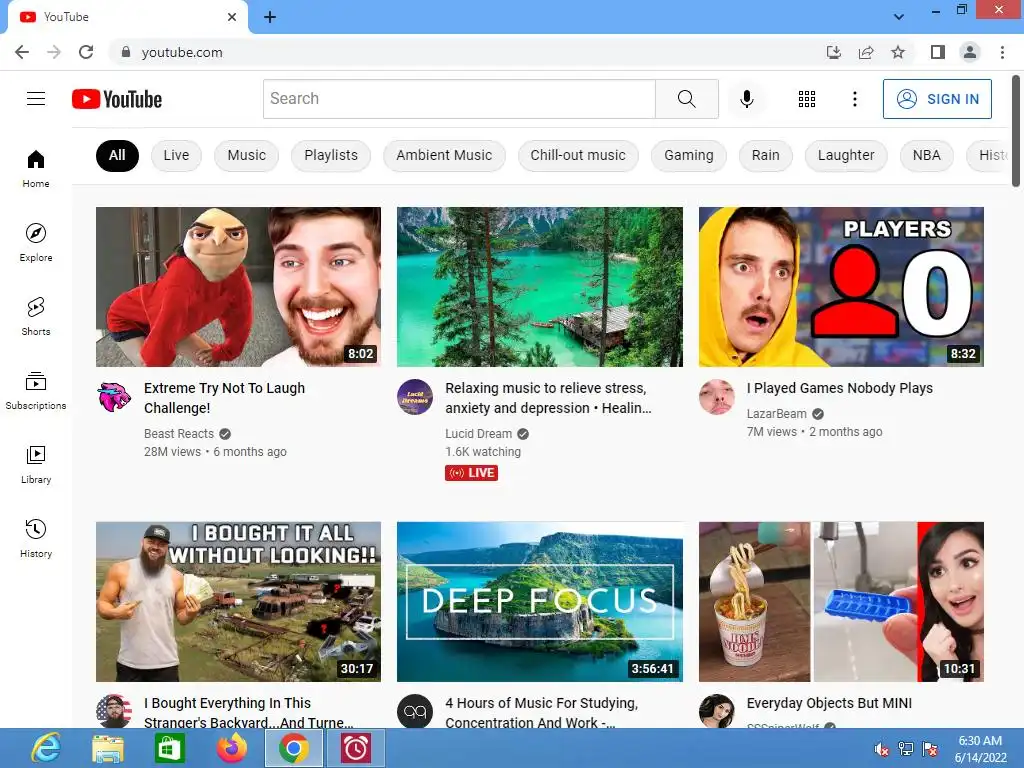The image size is (1024, 768).
Task: Launch Firefox from taskbar
Action: click(232, 748)
